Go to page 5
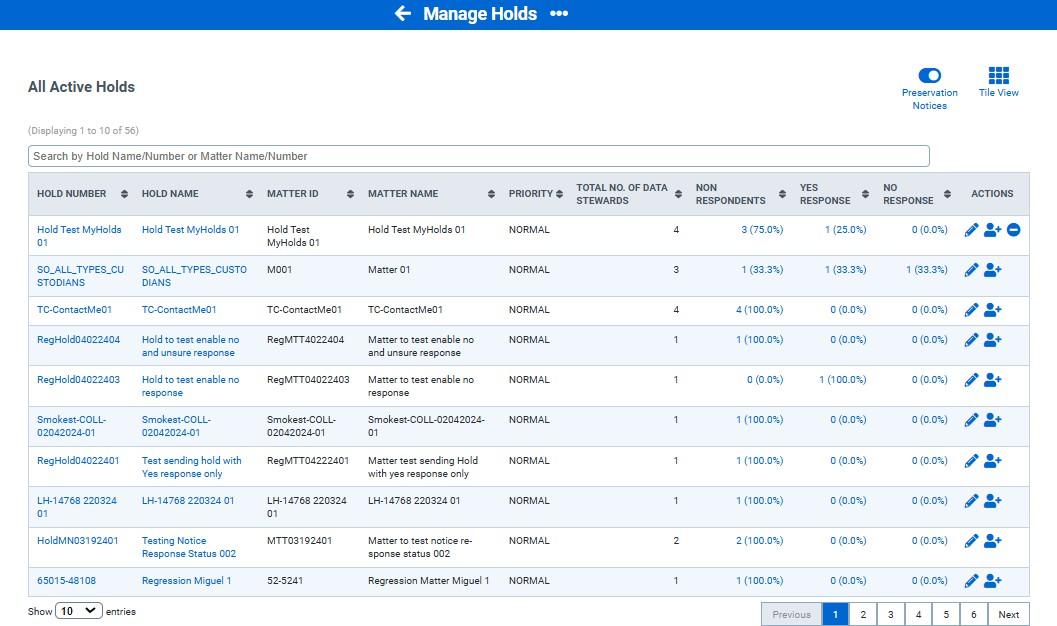 click(946, 615)
